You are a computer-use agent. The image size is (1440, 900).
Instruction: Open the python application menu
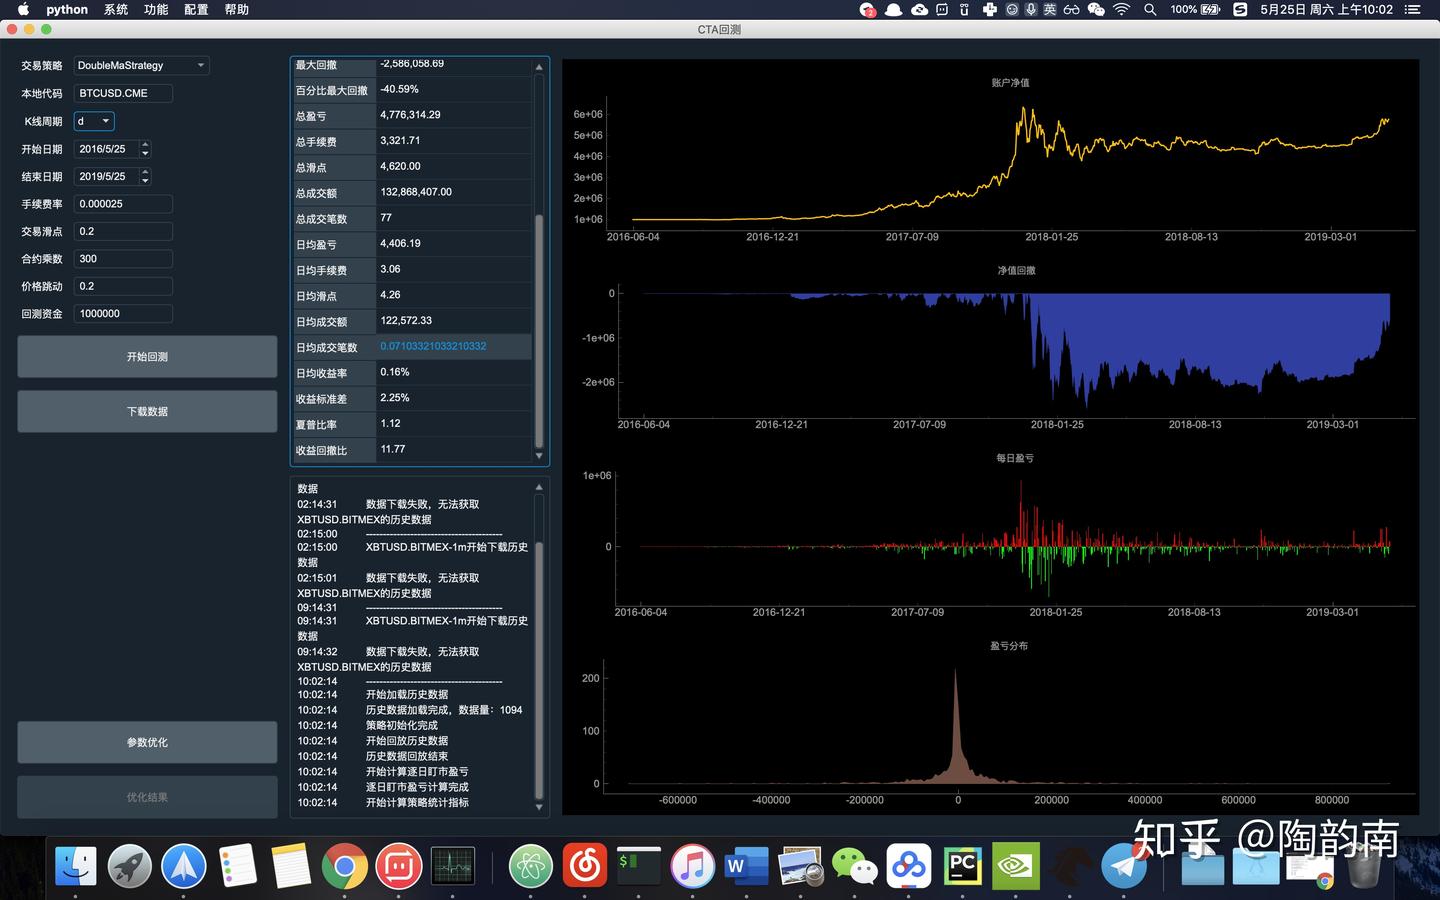pyautogui.click(x=67, y=10)
